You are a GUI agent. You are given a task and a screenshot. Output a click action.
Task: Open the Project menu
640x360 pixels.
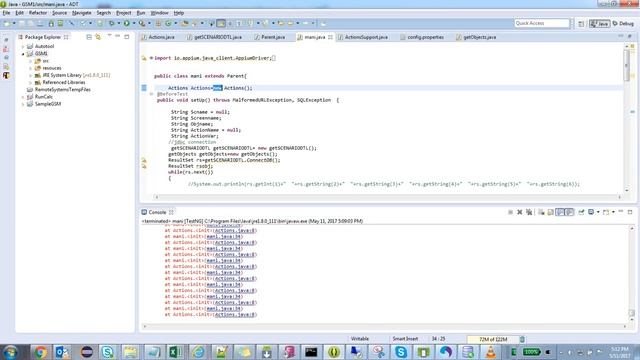124,13
